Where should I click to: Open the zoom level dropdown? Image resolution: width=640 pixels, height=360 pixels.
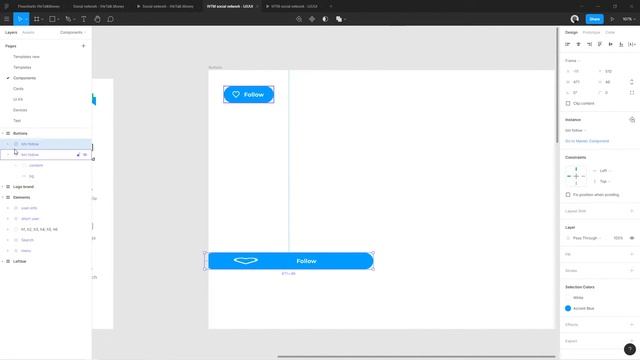(629, 19)
